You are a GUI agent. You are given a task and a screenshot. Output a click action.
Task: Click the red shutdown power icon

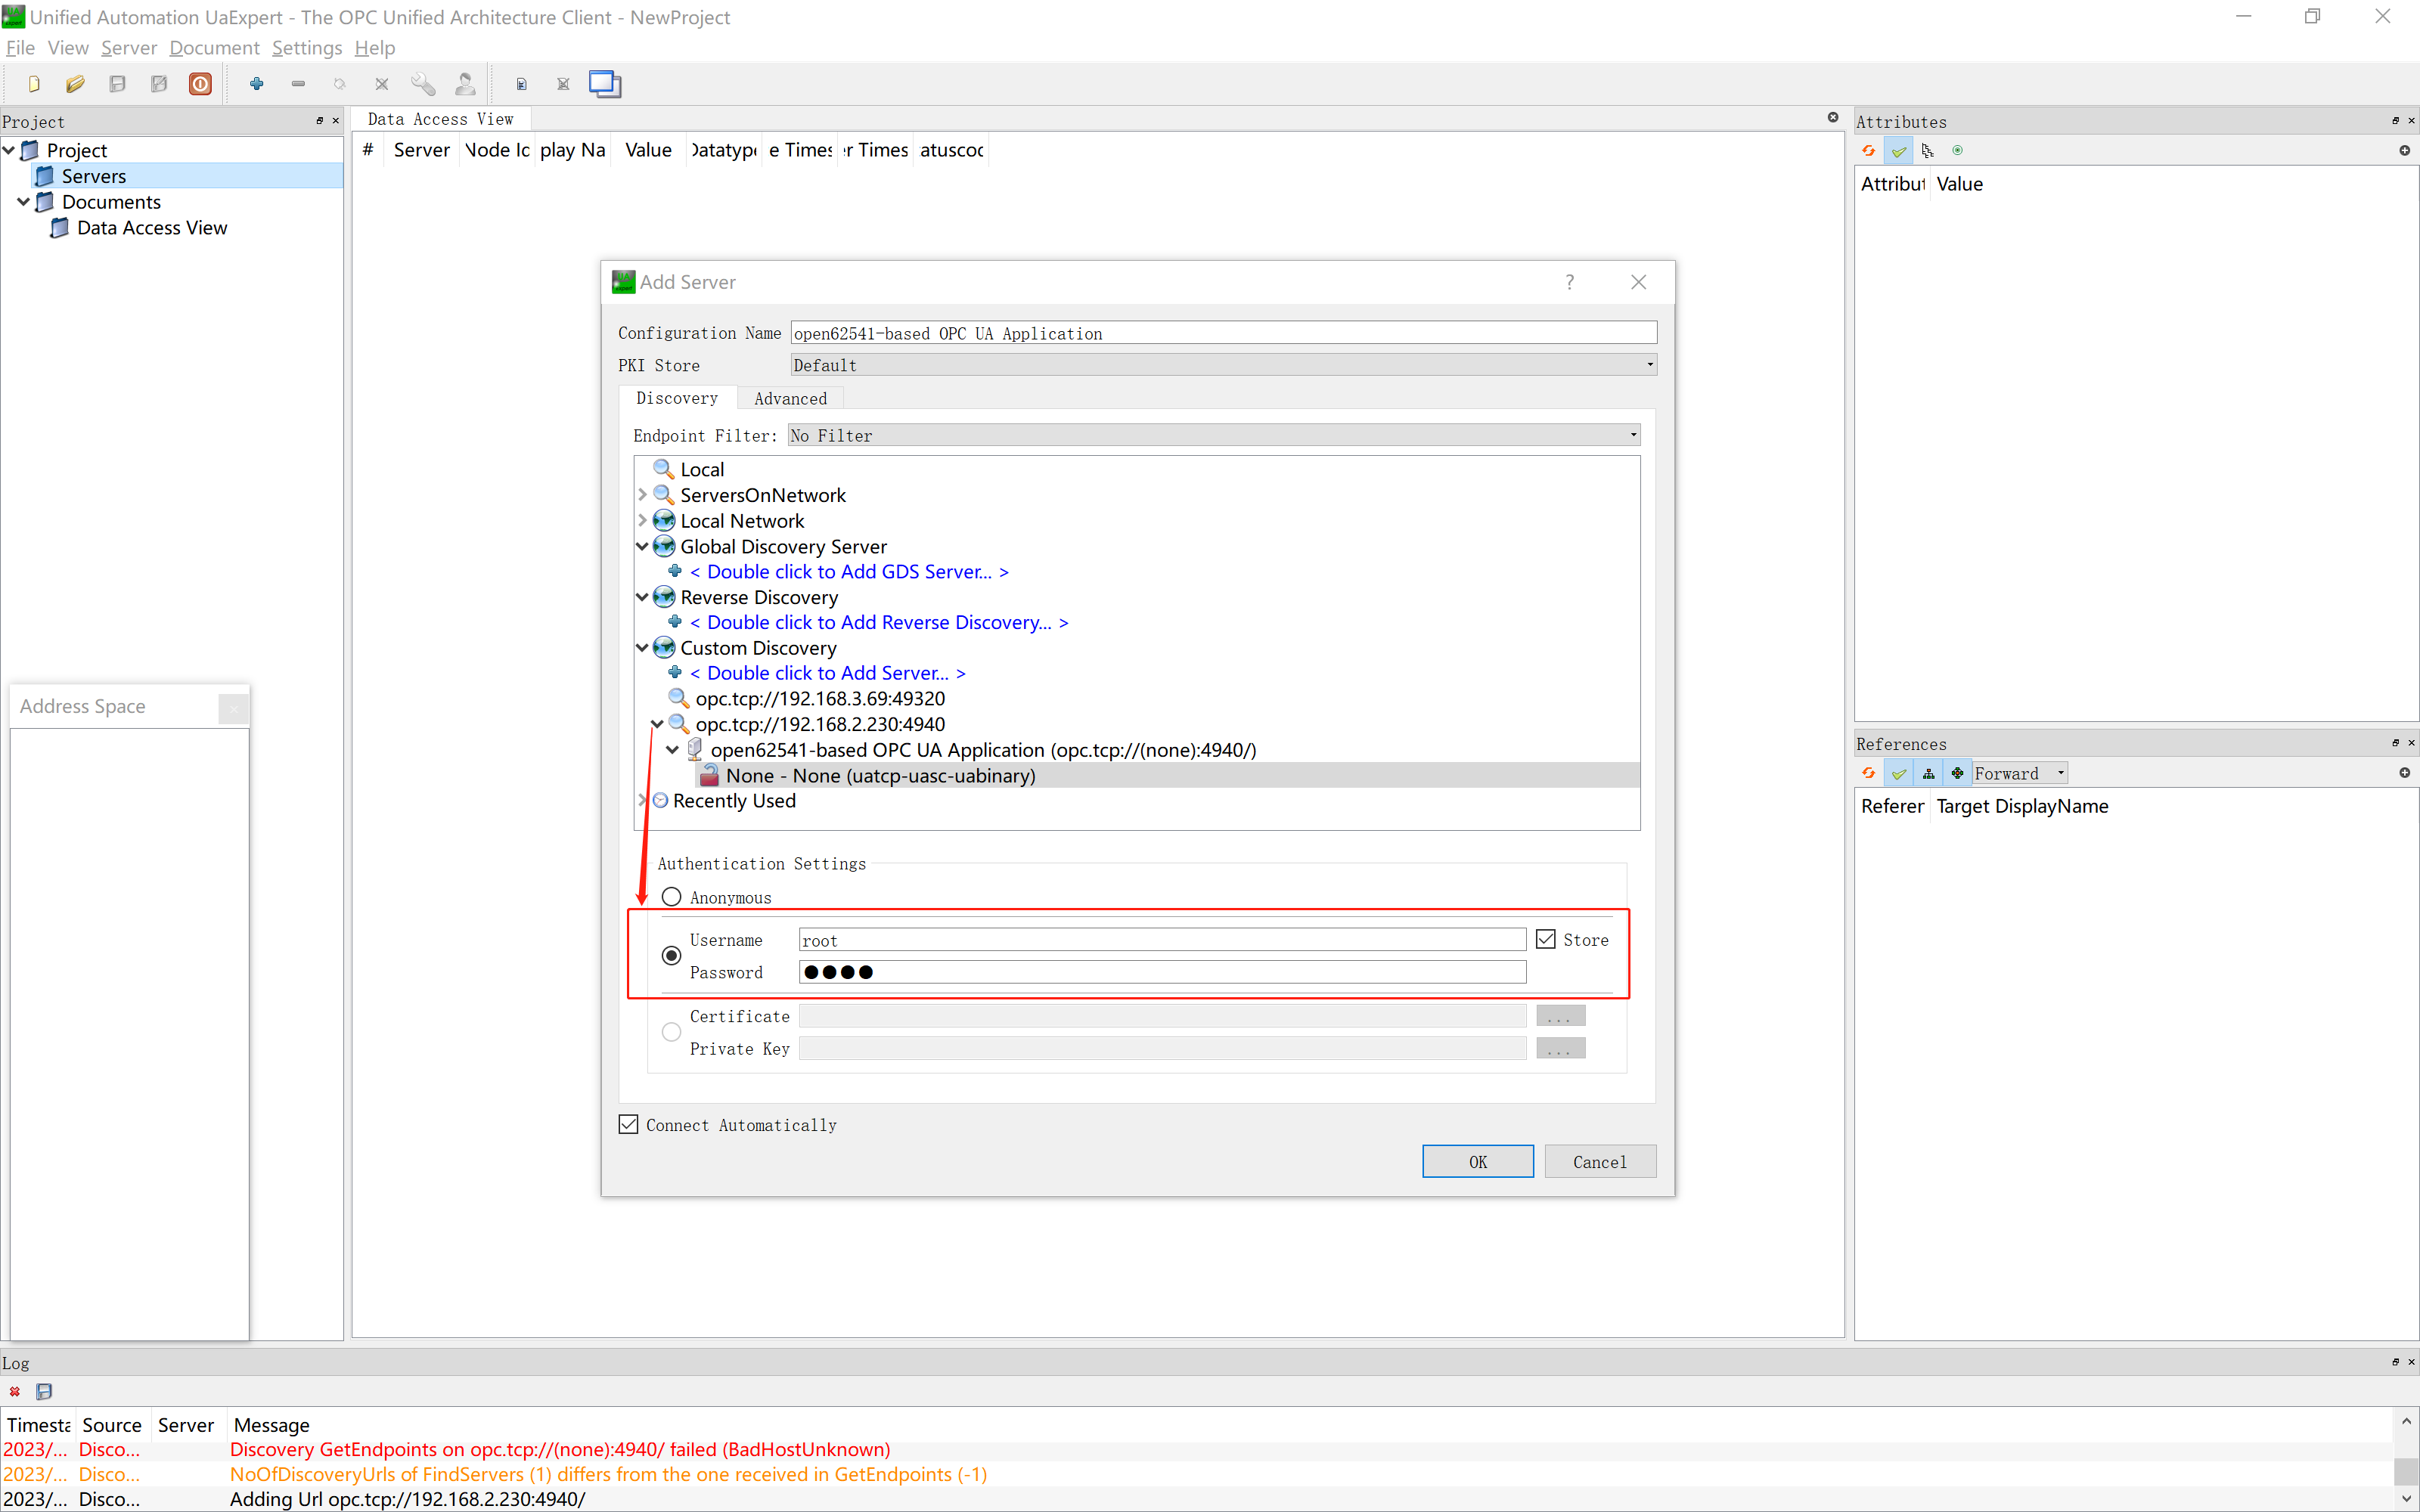tap(200, 84)
